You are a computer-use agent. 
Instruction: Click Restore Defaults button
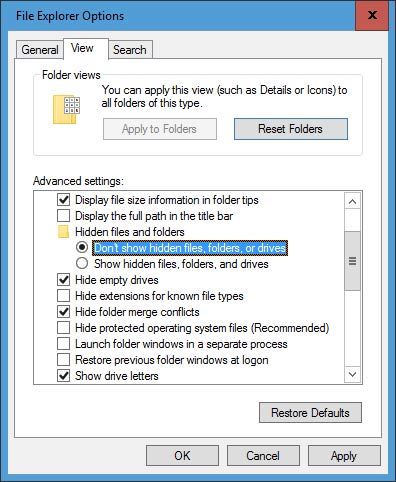[310, 413]
